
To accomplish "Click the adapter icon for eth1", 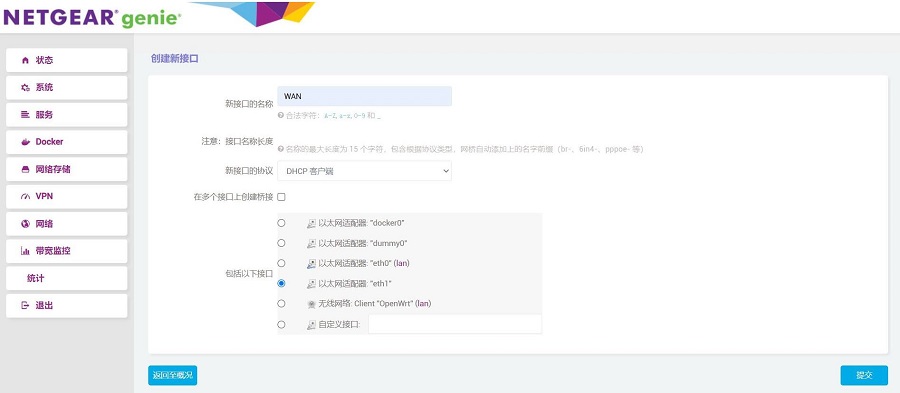I will point(311,283).
